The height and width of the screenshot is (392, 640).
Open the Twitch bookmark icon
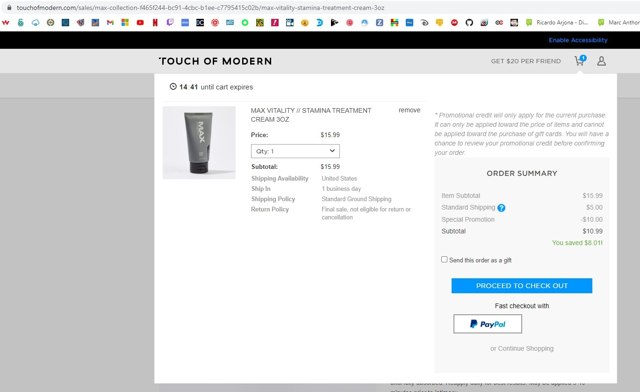click(170, 22)
